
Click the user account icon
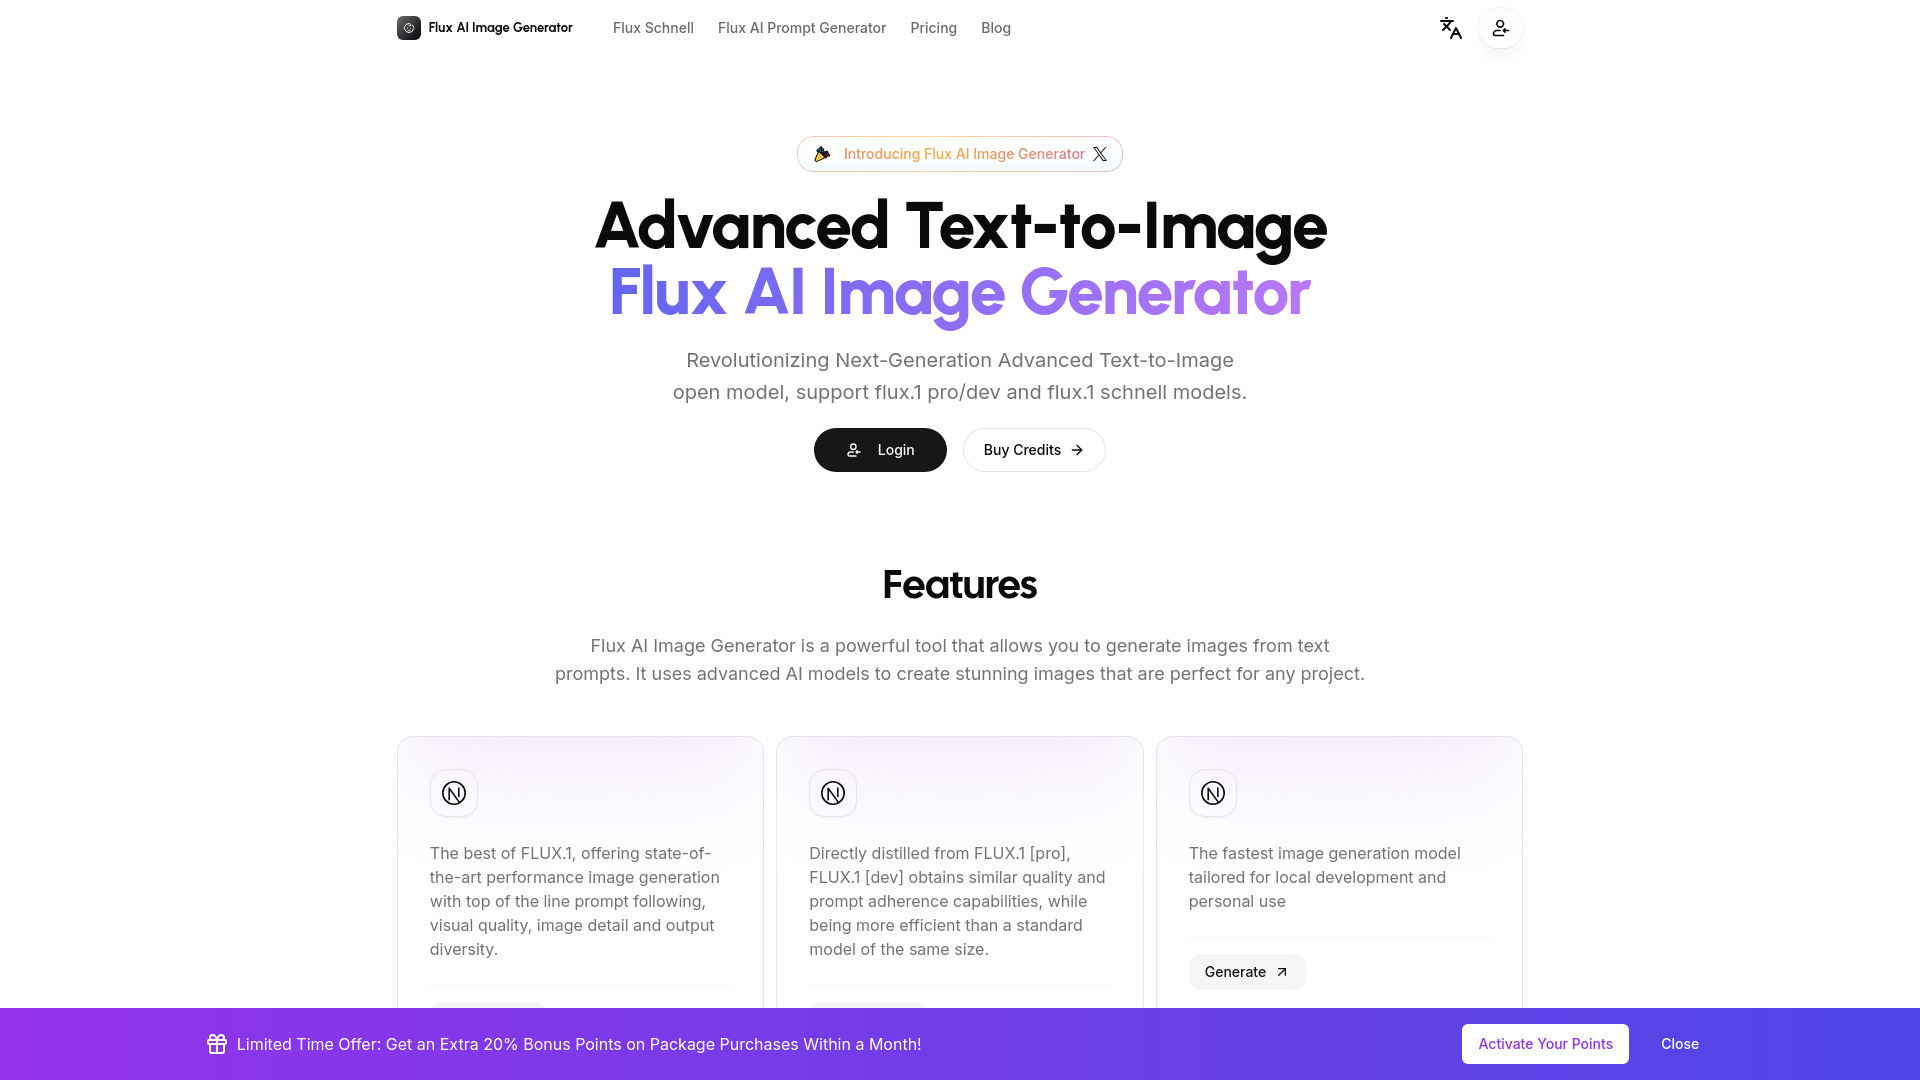pyautogui.click(x=1501, y=28)
